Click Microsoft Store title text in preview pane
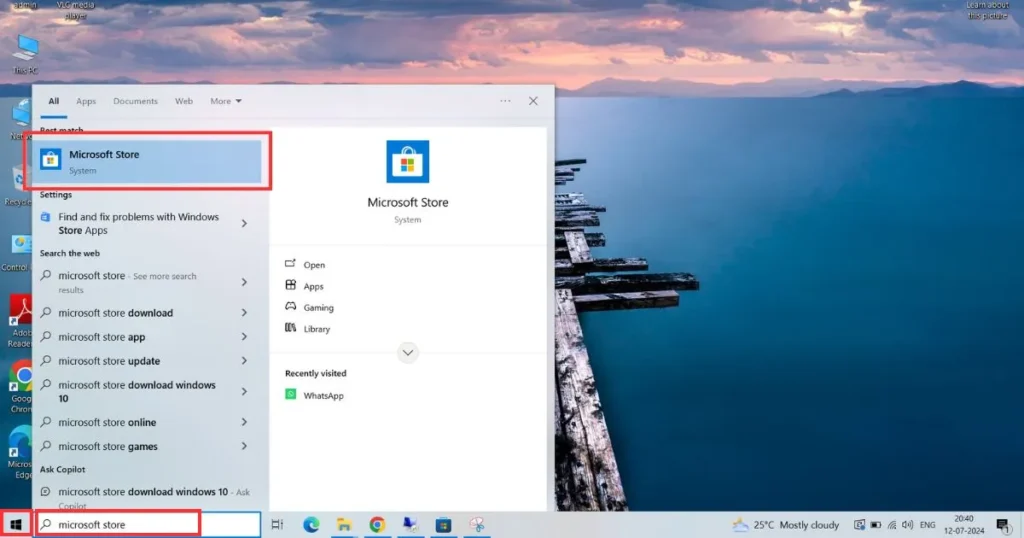The image size is (1024, 538). click(408, 202)
